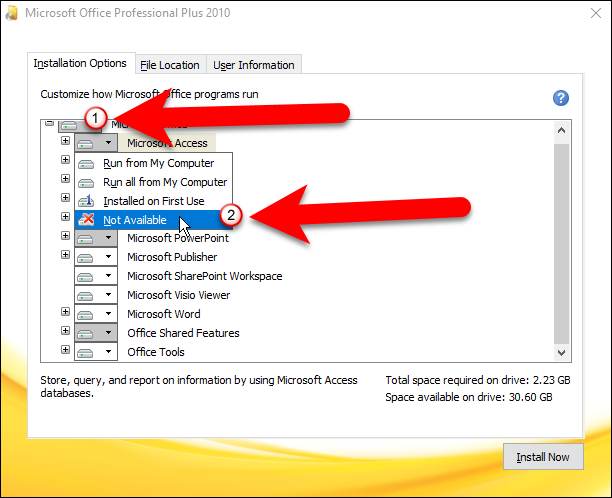Click the scrollbar up arrow
Viewport: 612px width, 498px height.
562,131
